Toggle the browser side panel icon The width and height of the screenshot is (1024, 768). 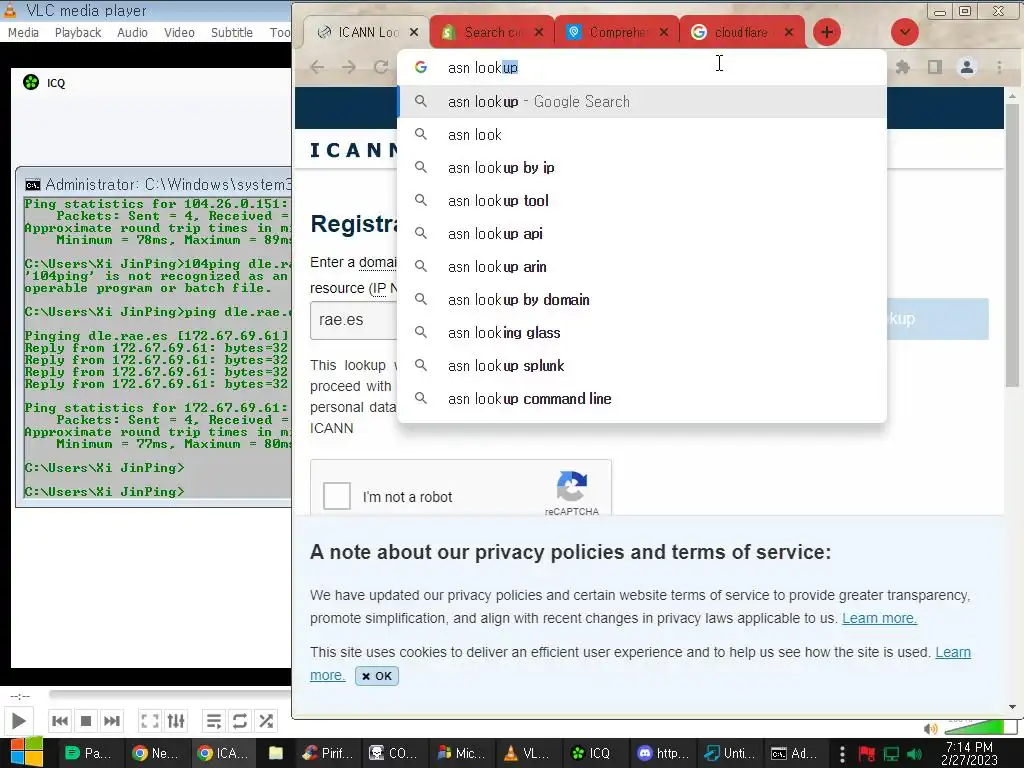[x=935, y=67]
